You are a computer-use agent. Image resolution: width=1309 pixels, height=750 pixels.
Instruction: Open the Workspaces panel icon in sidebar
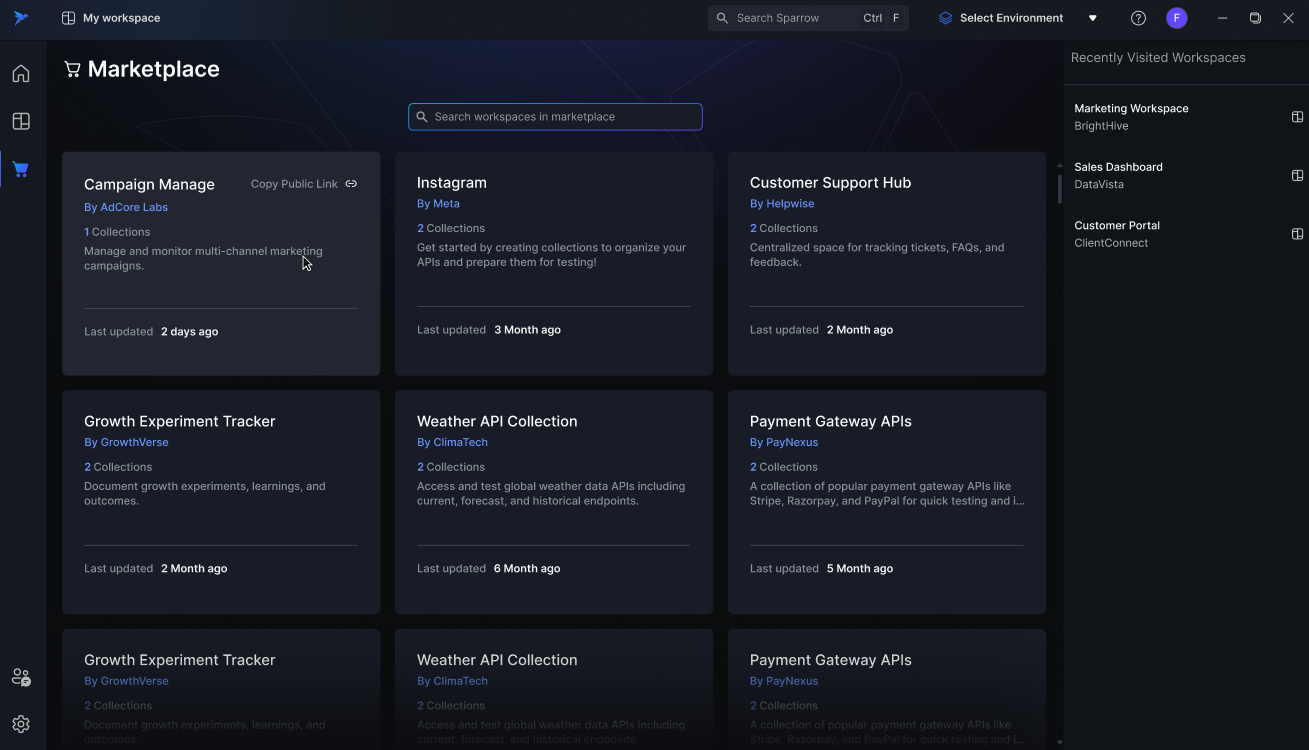(20, 121)
